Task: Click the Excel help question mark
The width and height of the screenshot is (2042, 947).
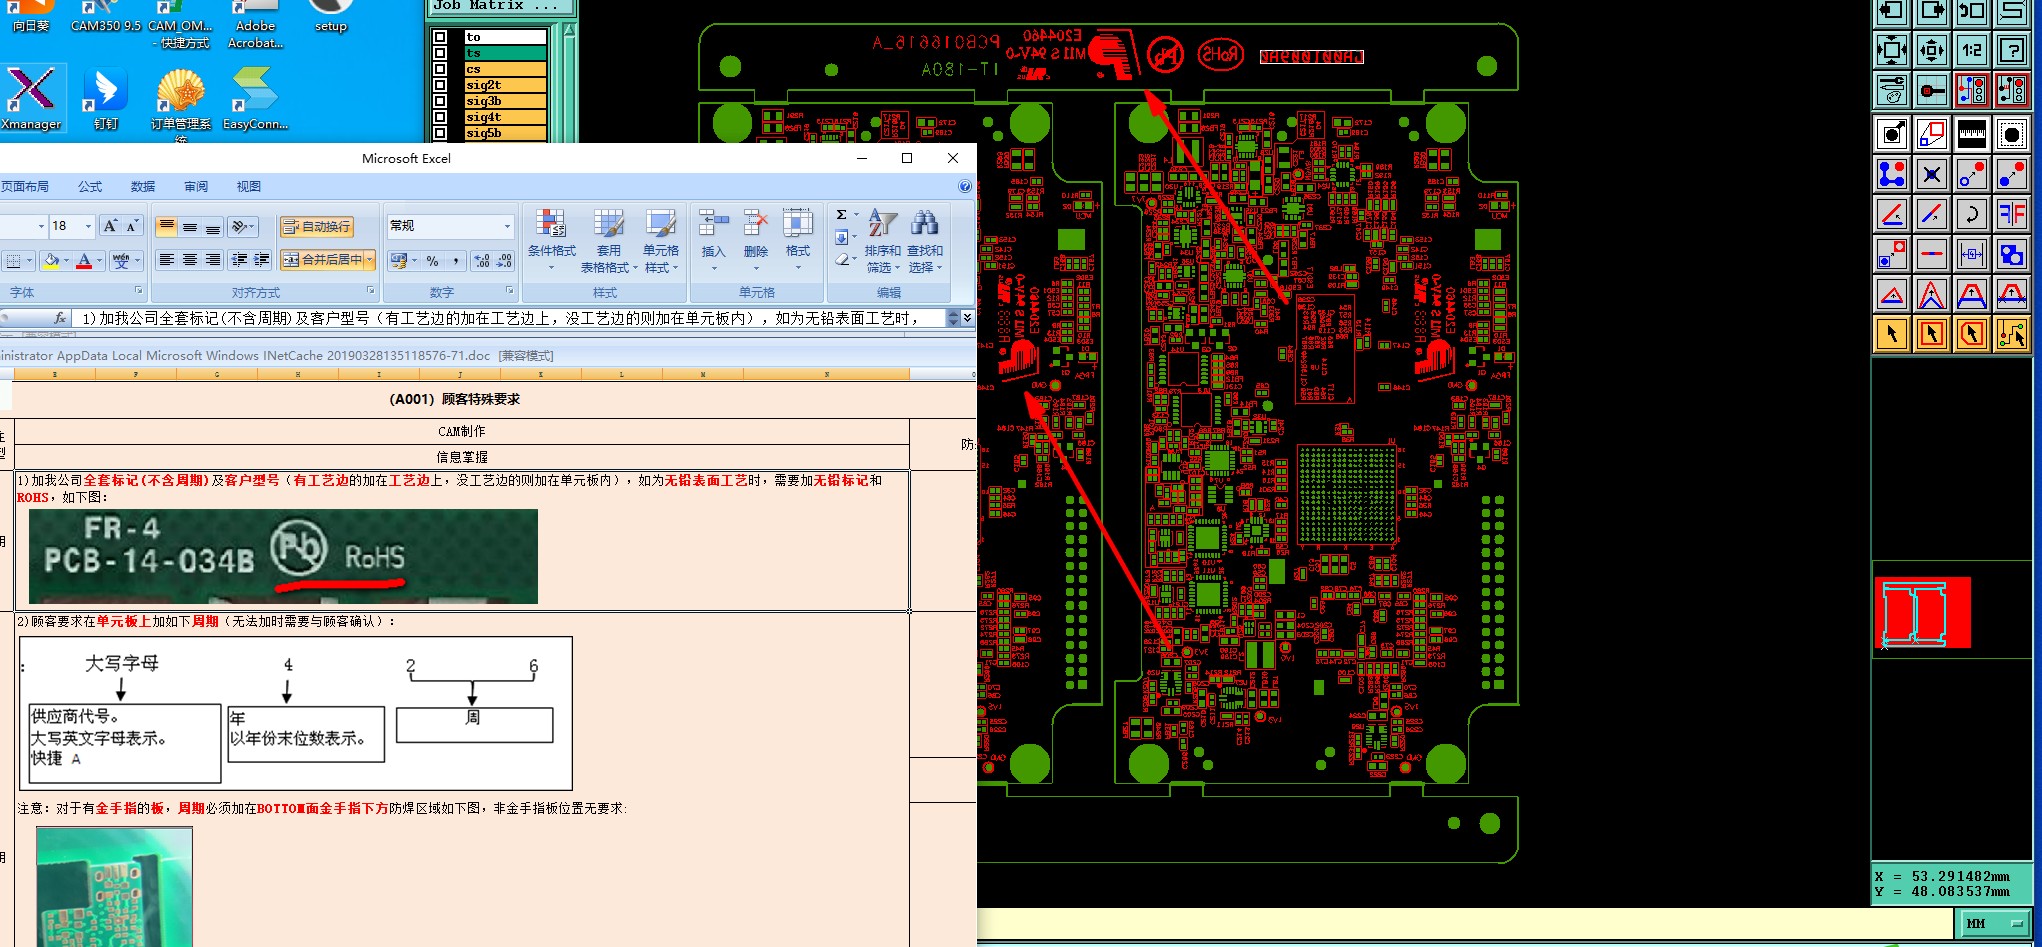Action: pos(965,186)
